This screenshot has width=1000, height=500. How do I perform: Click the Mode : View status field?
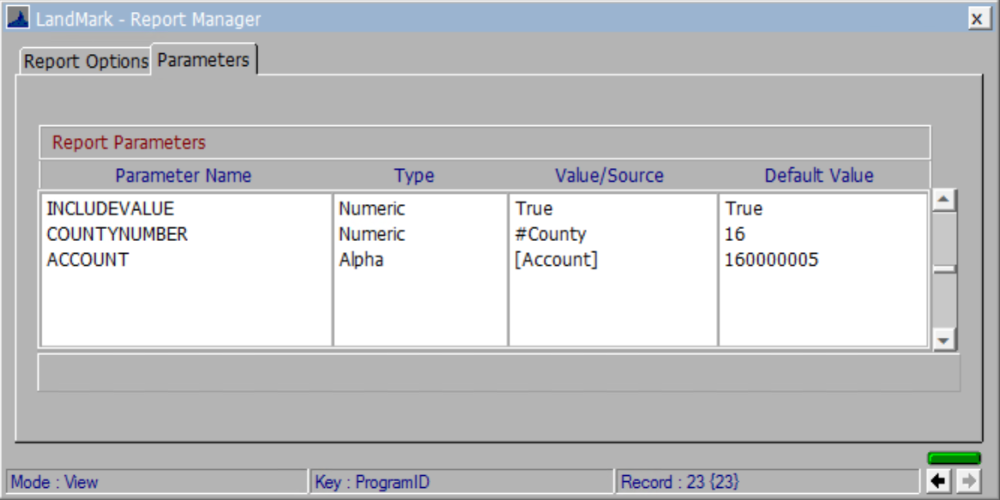coord(157,482)
